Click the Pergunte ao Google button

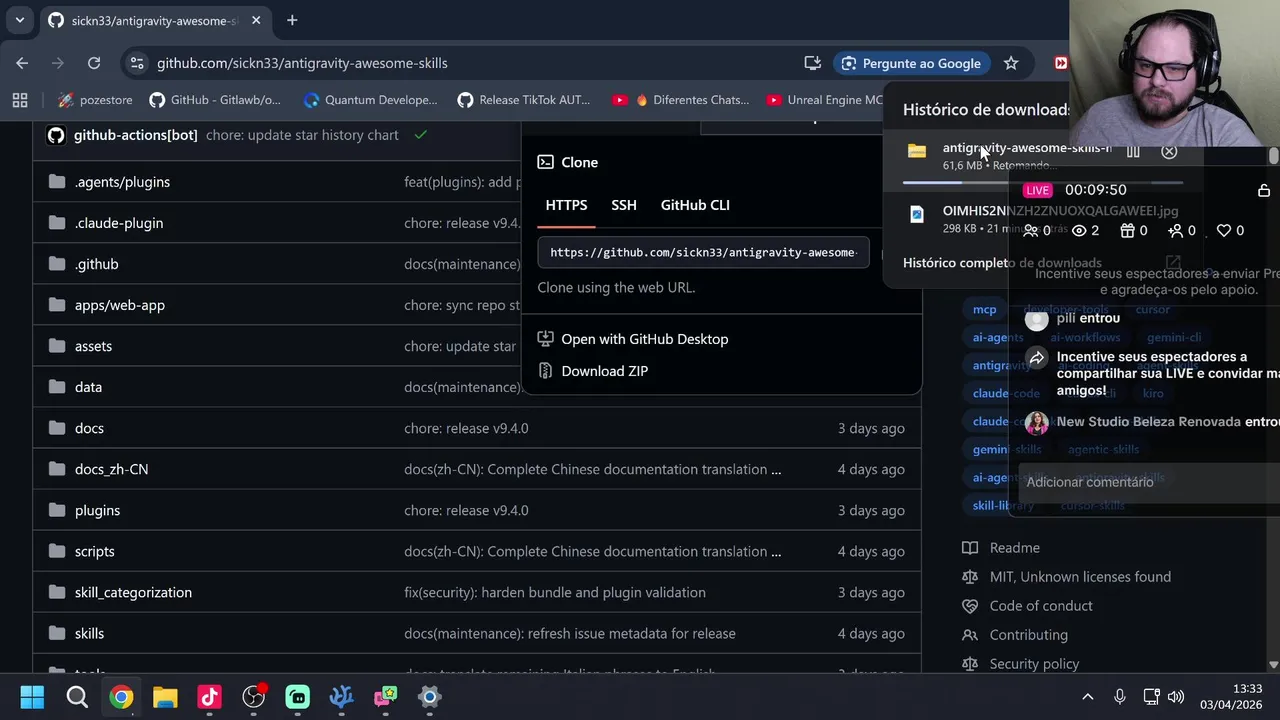[911, 63]
